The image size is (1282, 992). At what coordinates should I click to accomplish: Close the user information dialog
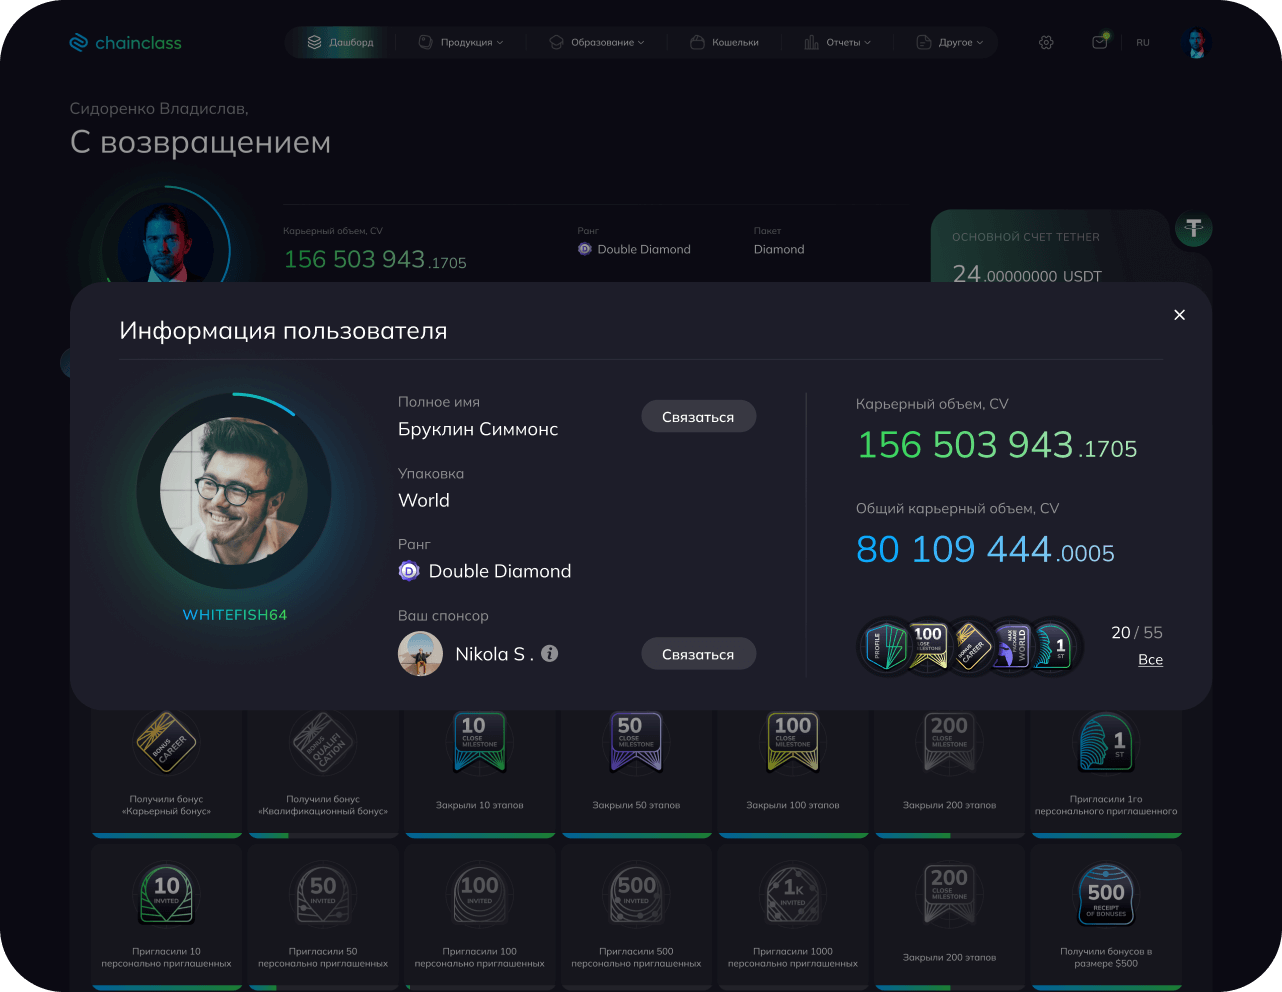pyautogui.click(x=1179, y=315)
